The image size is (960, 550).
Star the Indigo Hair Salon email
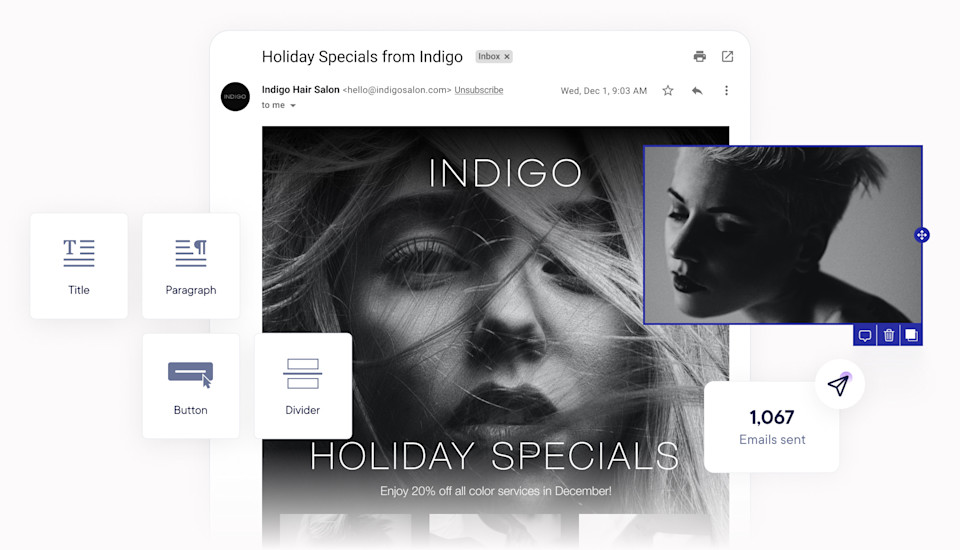[x=668, y=91]
